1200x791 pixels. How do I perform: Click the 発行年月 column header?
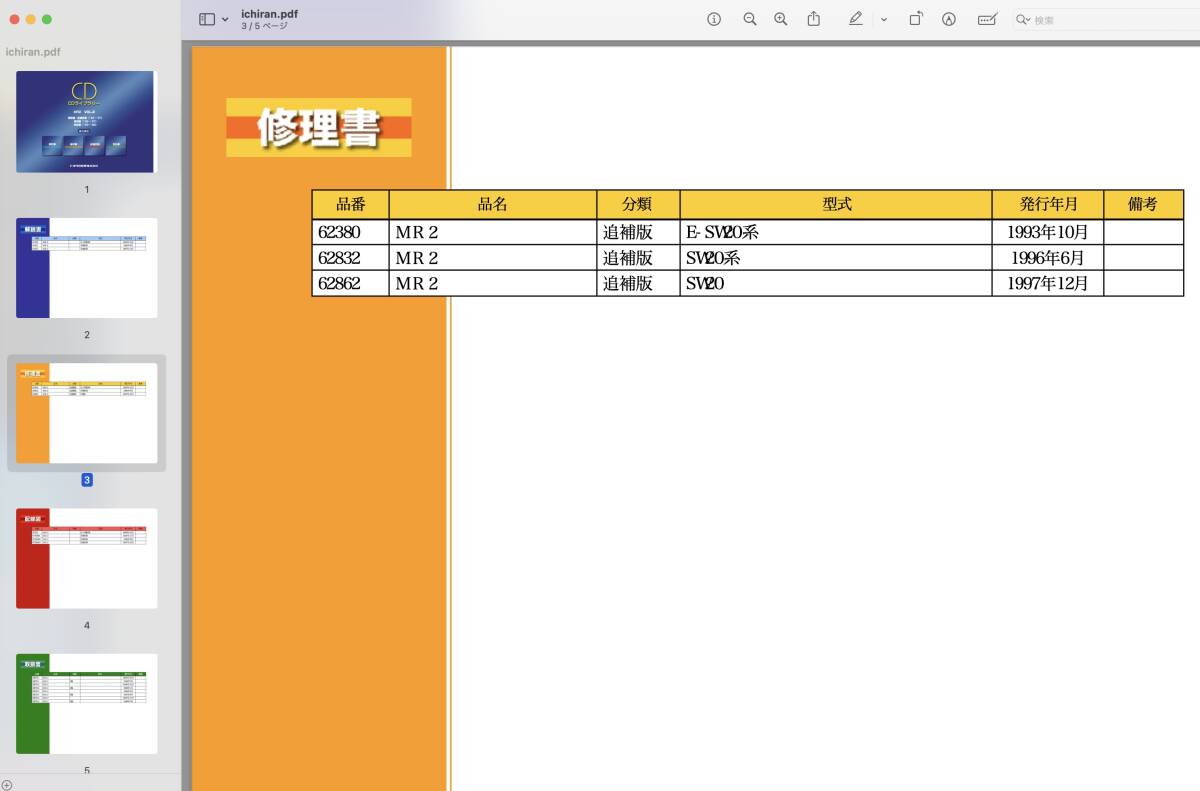pos(1048,204)
